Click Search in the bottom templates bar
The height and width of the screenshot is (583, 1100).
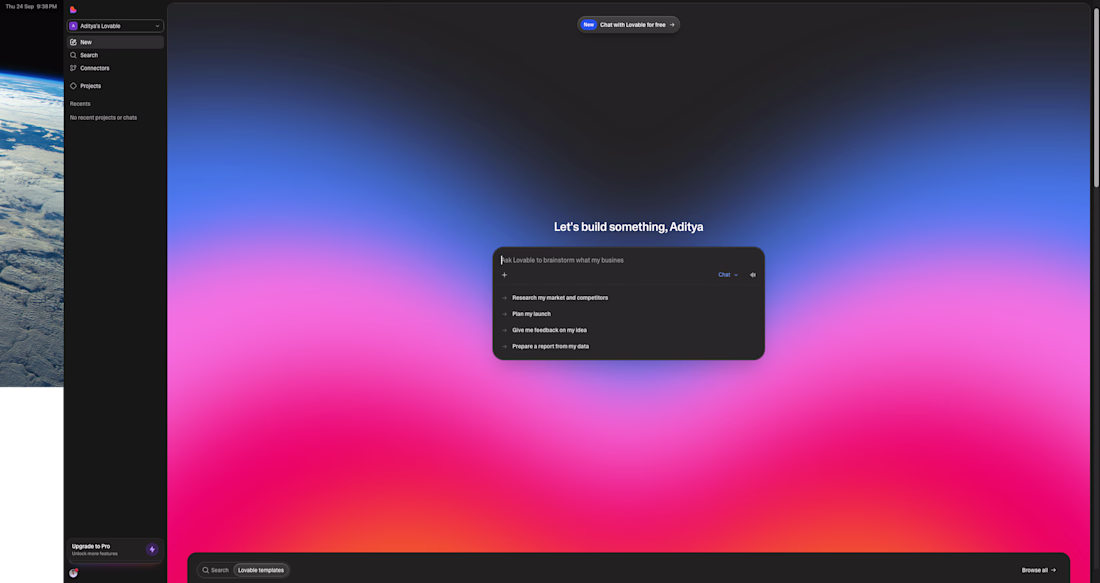click(215, 570)
